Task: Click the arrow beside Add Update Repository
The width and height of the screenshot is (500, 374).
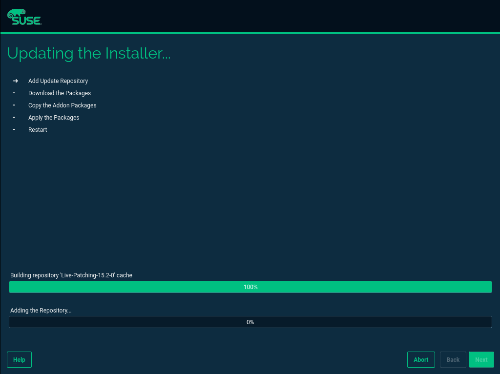Action: [x=15, y=81]
